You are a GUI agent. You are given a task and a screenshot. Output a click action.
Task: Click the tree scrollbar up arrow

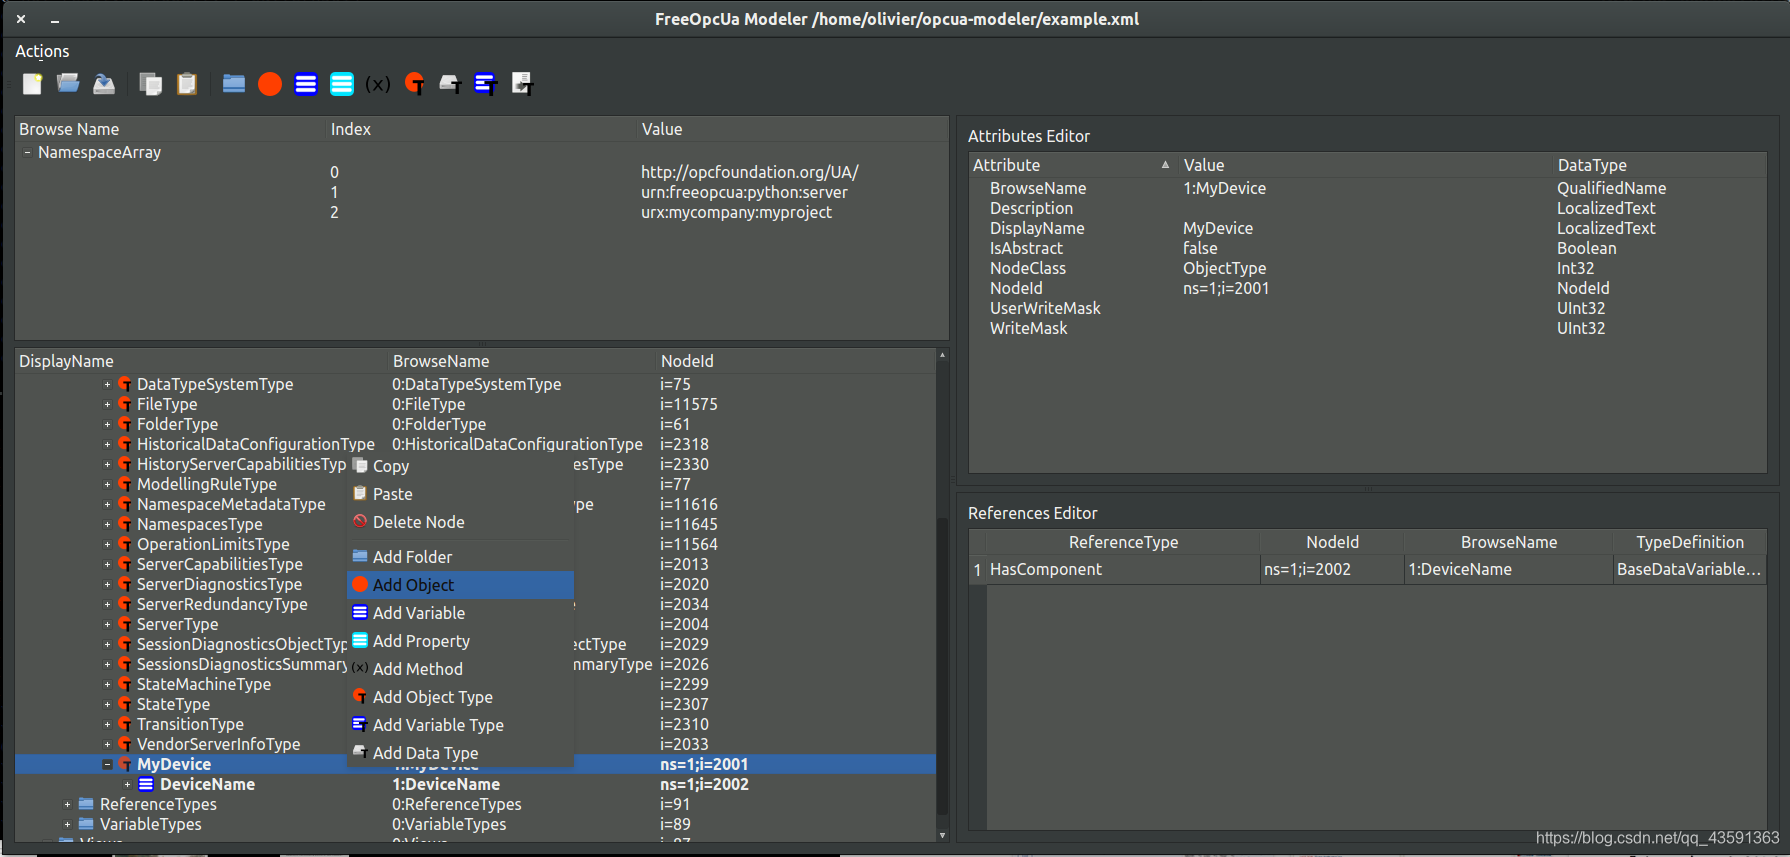click(x=942, y=355)
